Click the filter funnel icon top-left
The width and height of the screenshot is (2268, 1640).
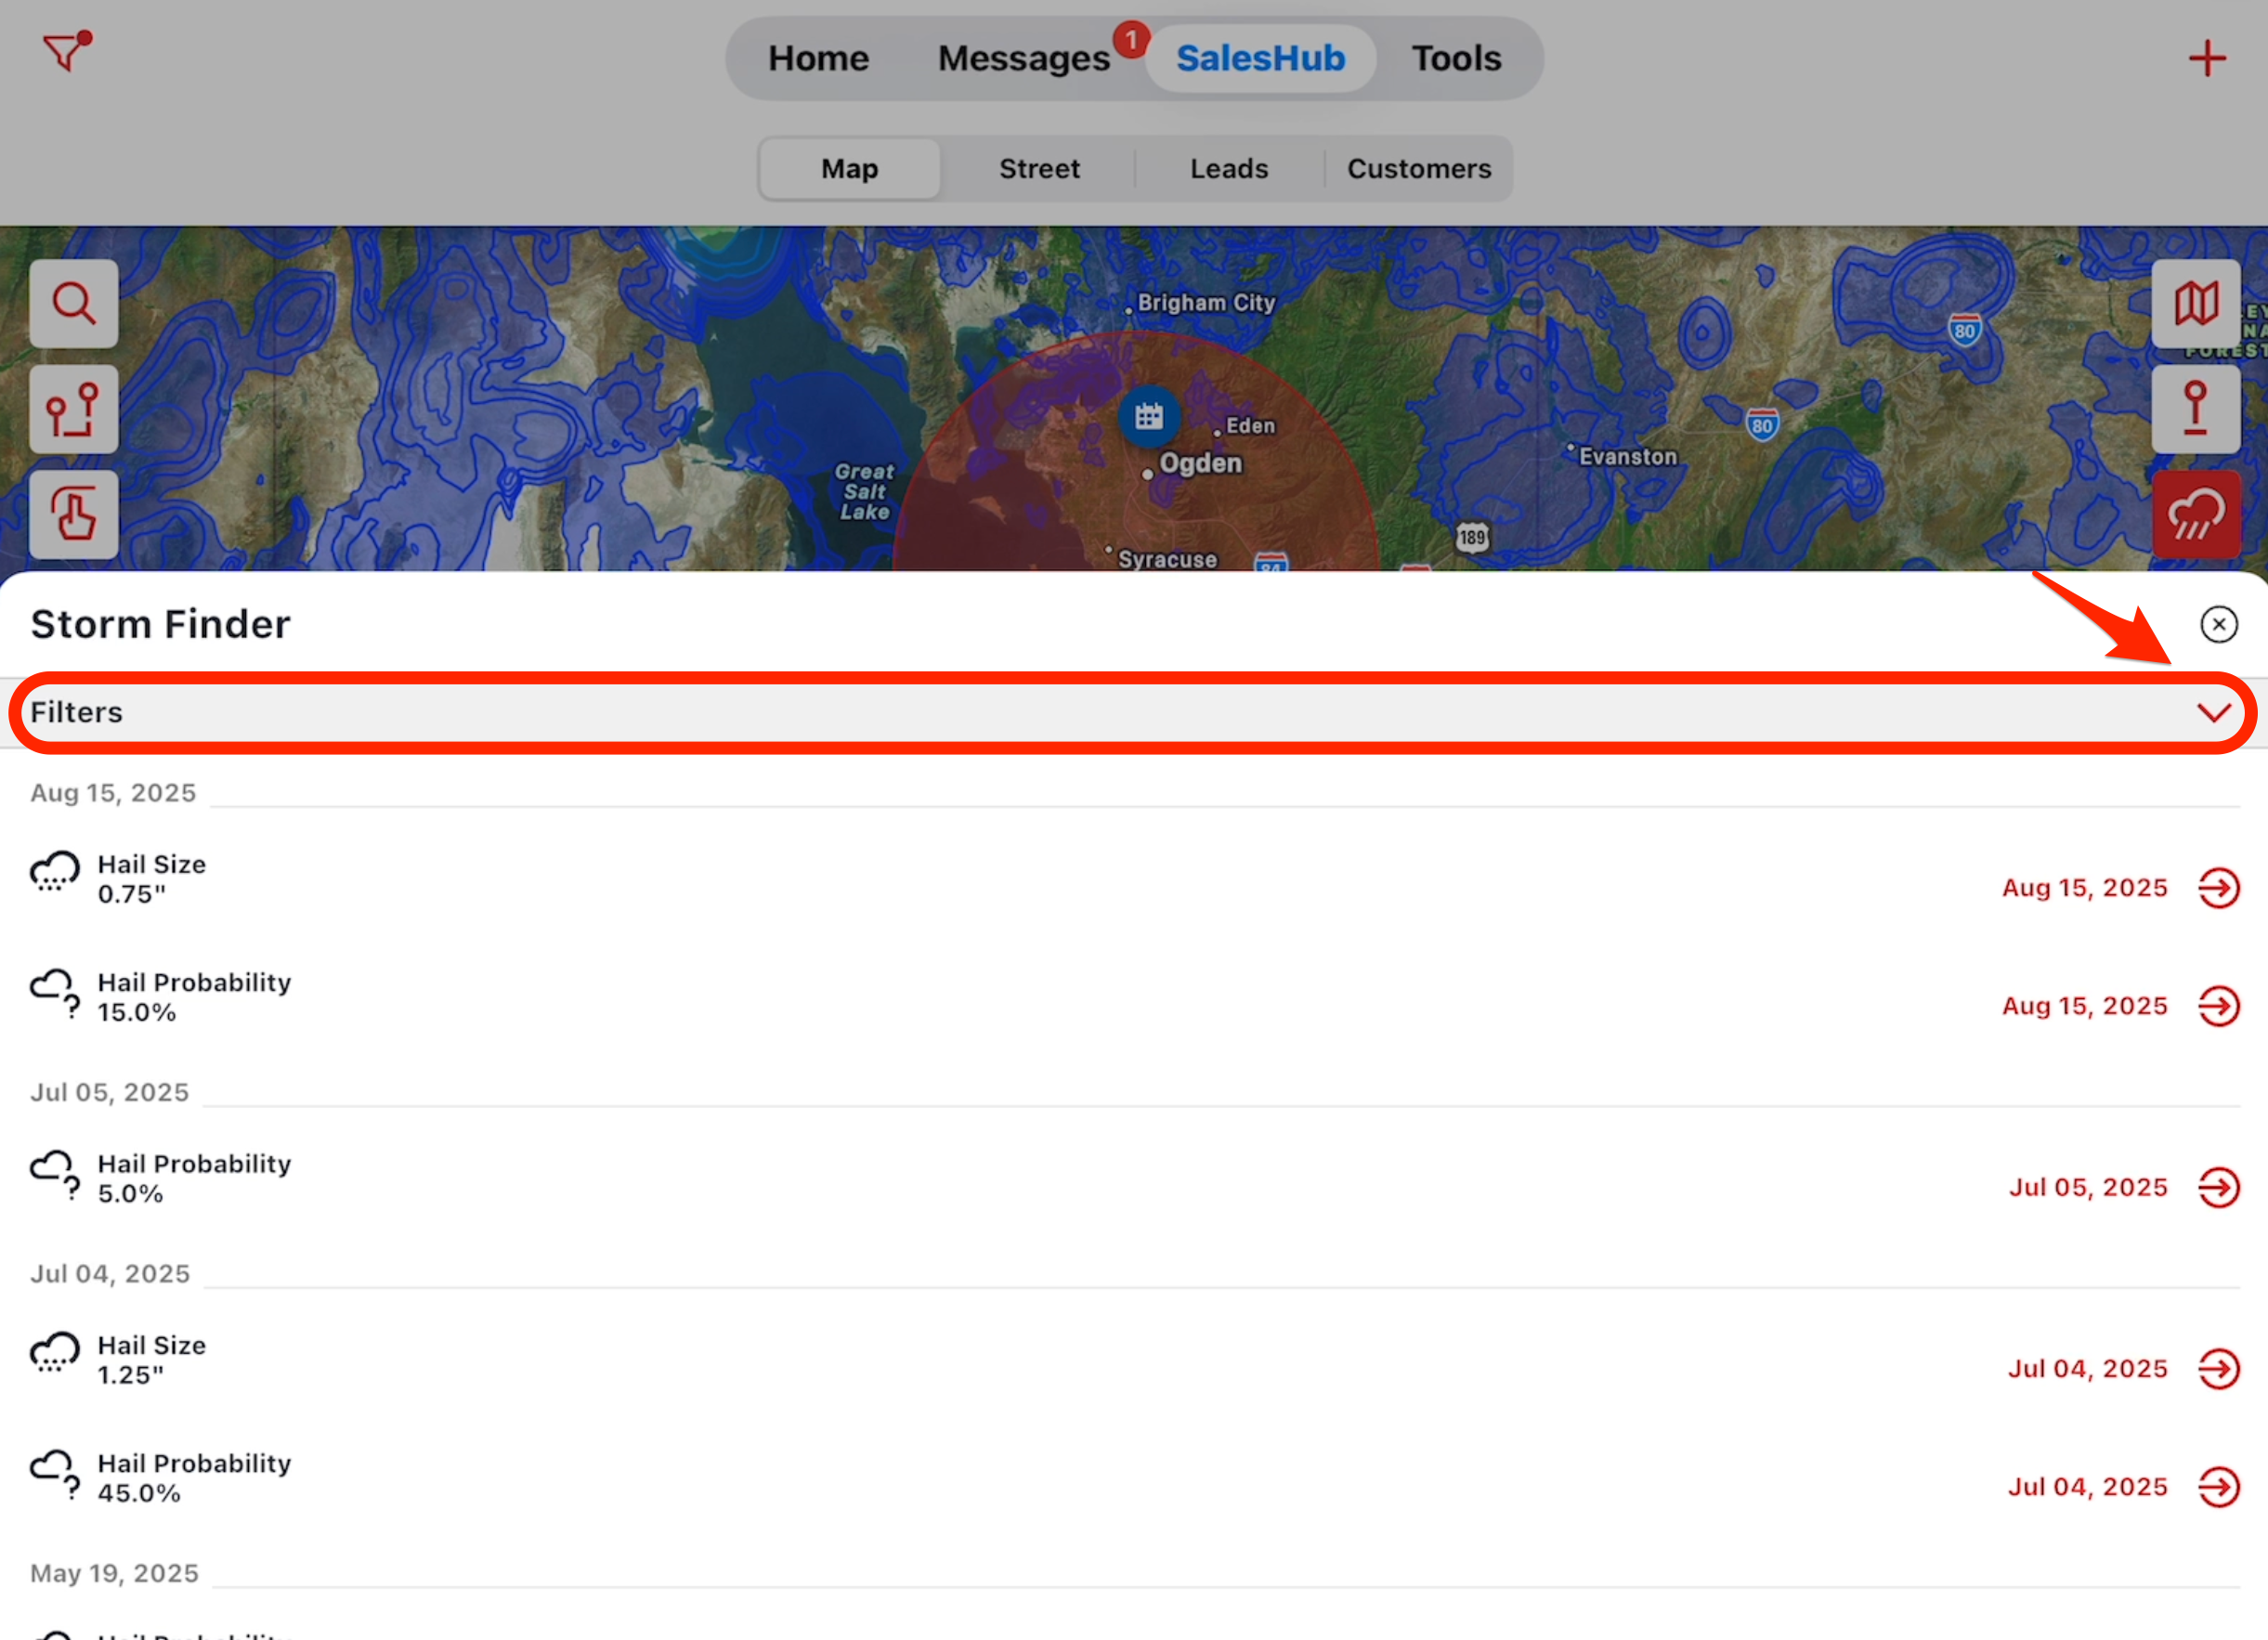pos(66,51)
